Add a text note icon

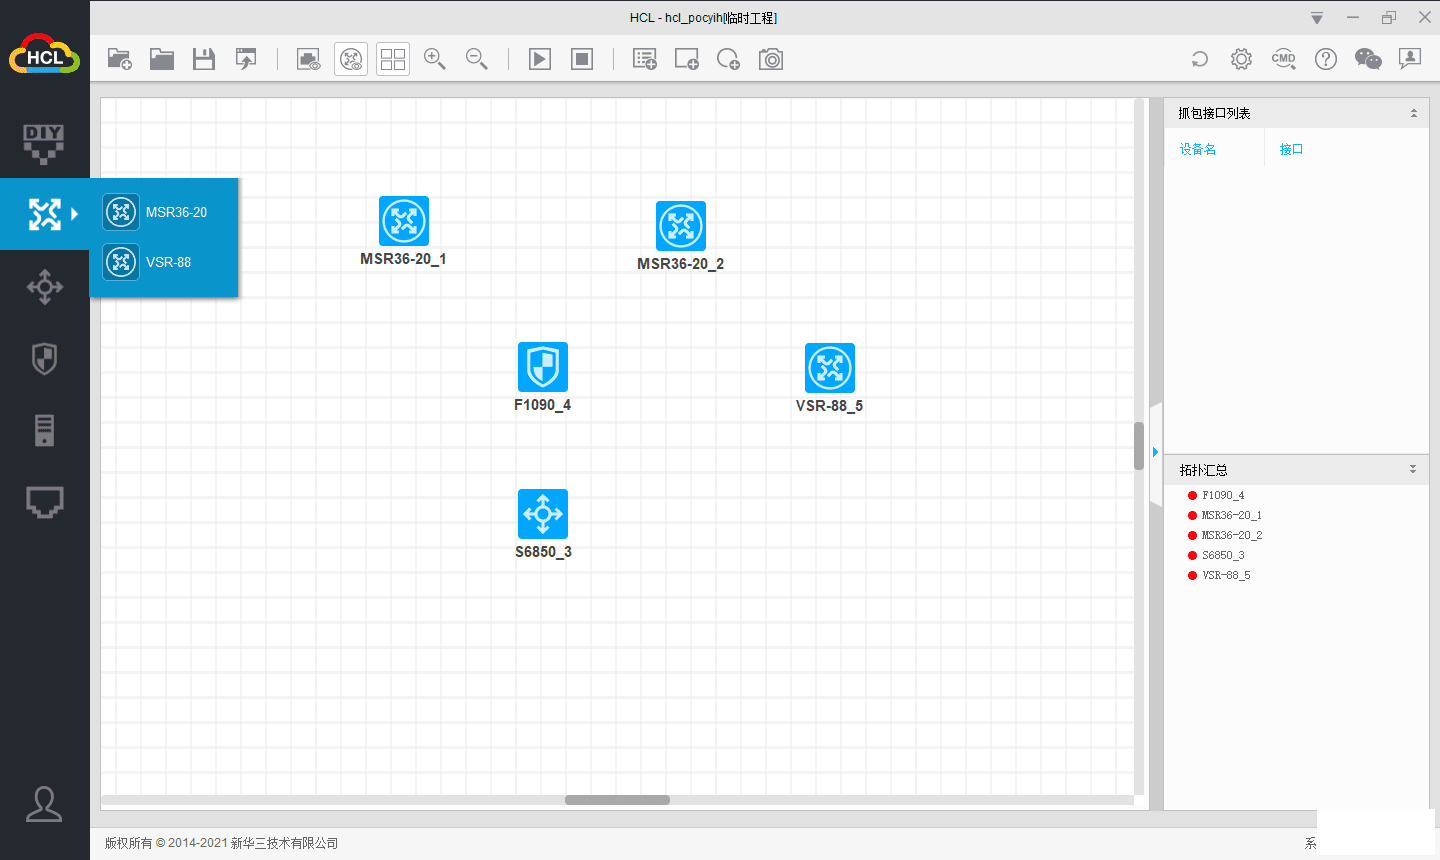(645, 59)
